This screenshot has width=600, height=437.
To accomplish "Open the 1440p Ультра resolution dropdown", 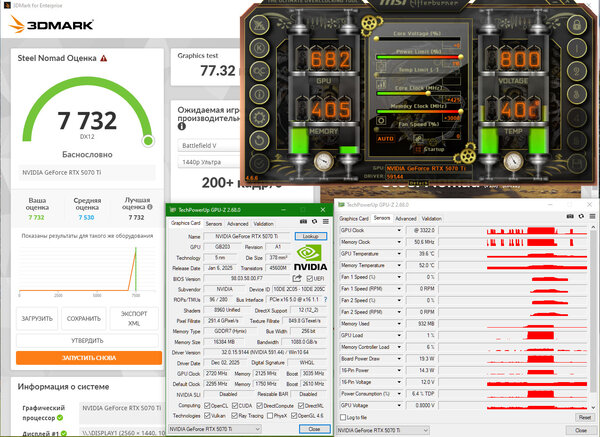I will pos(208,162).
